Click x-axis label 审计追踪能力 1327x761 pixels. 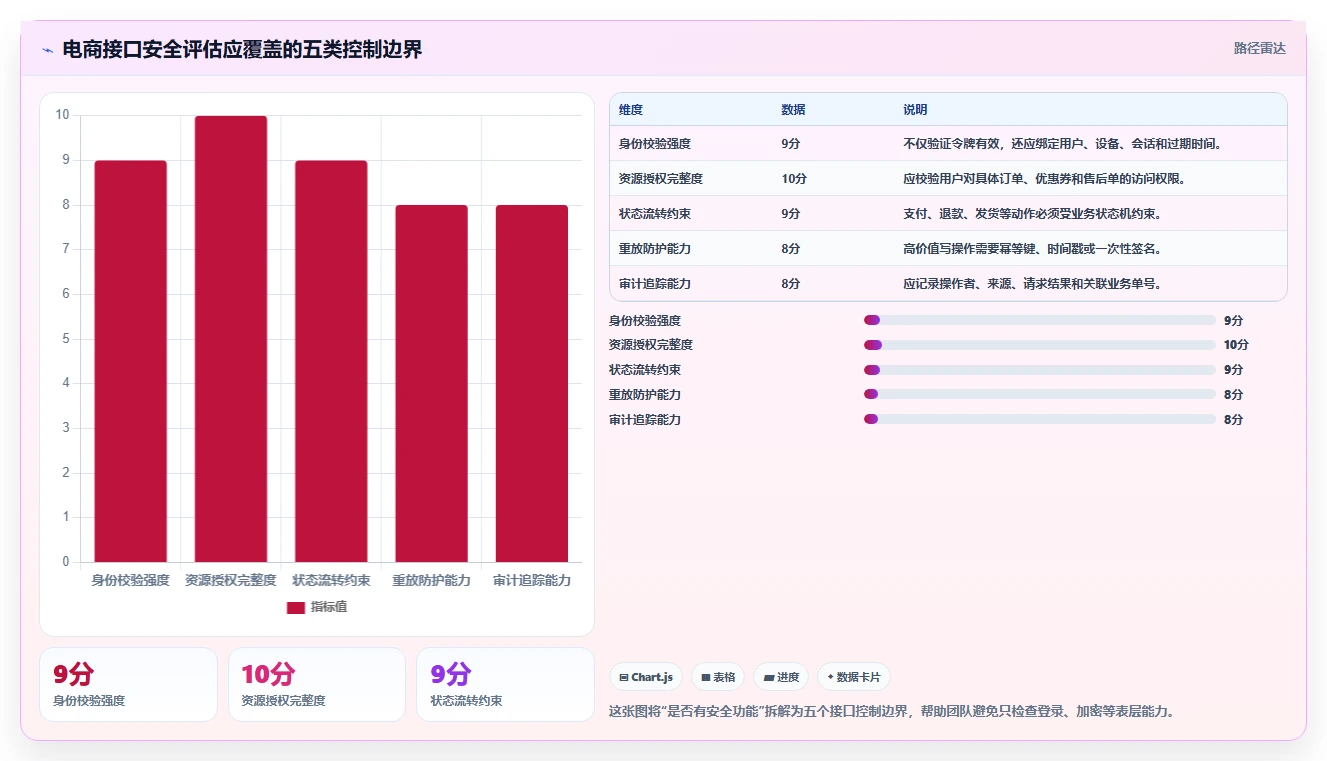click(x=532, y=580)
